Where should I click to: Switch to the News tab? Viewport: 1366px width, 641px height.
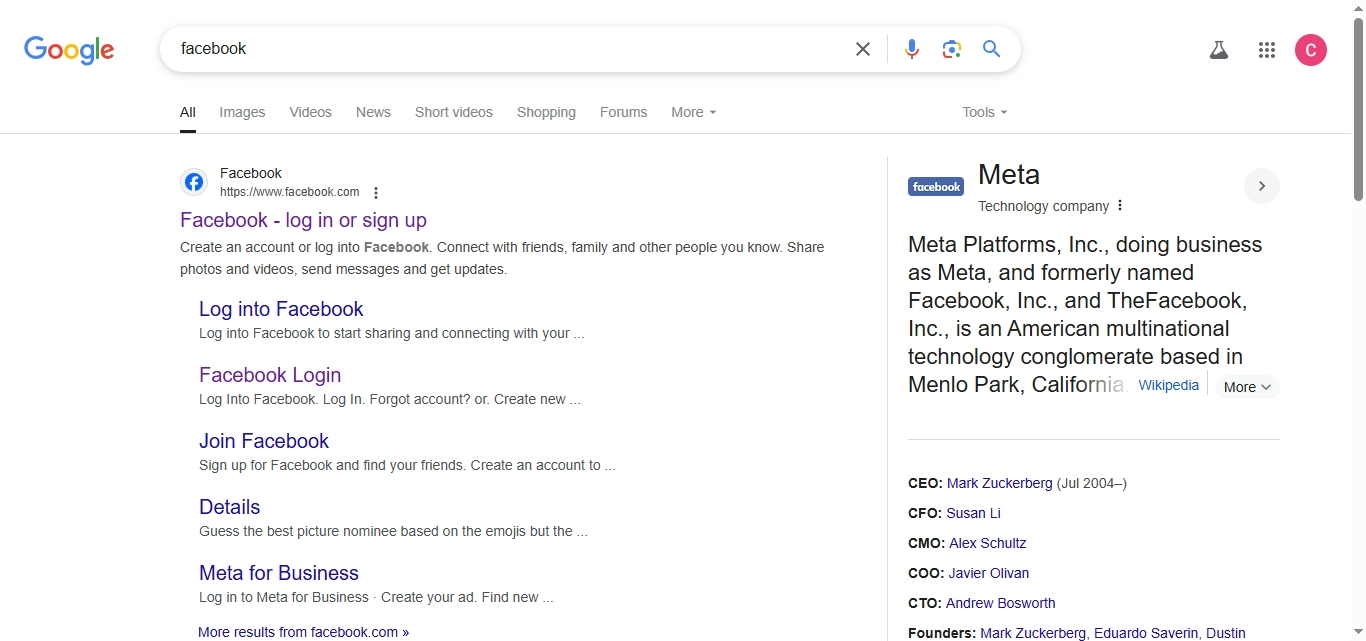pos(373,112)
